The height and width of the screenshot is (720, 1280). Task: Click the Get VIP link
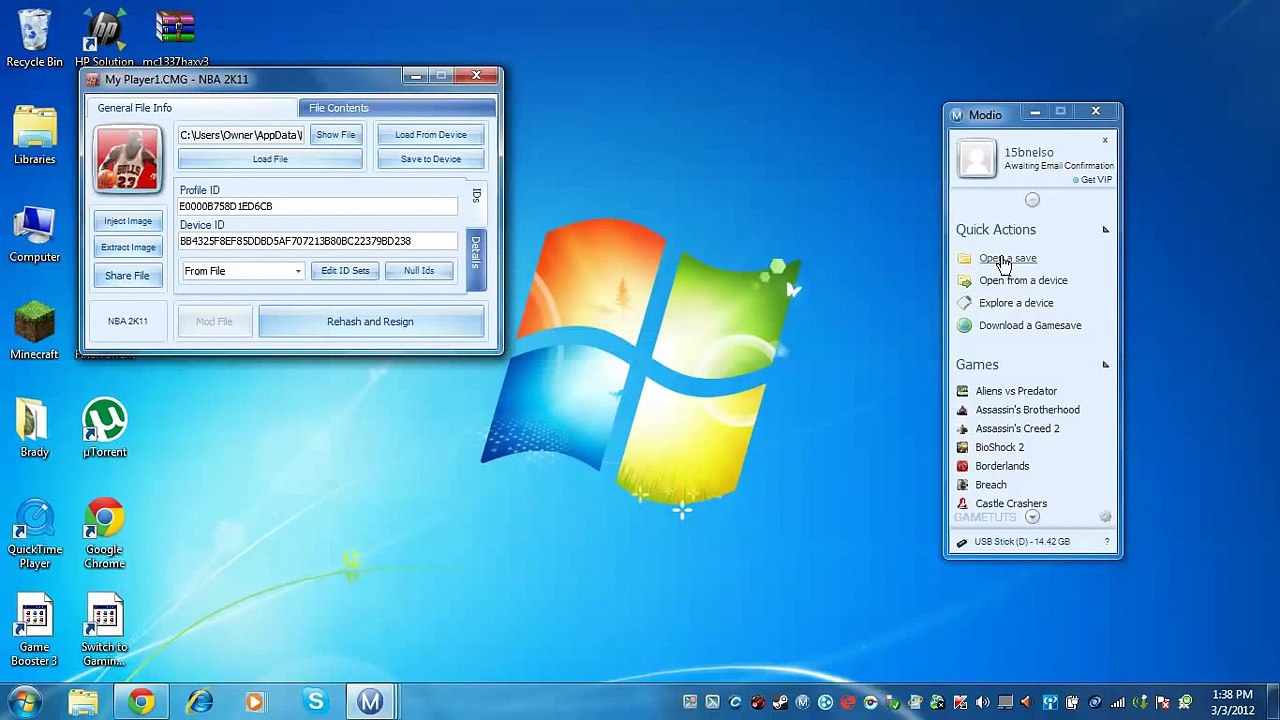click(1096, 180)
